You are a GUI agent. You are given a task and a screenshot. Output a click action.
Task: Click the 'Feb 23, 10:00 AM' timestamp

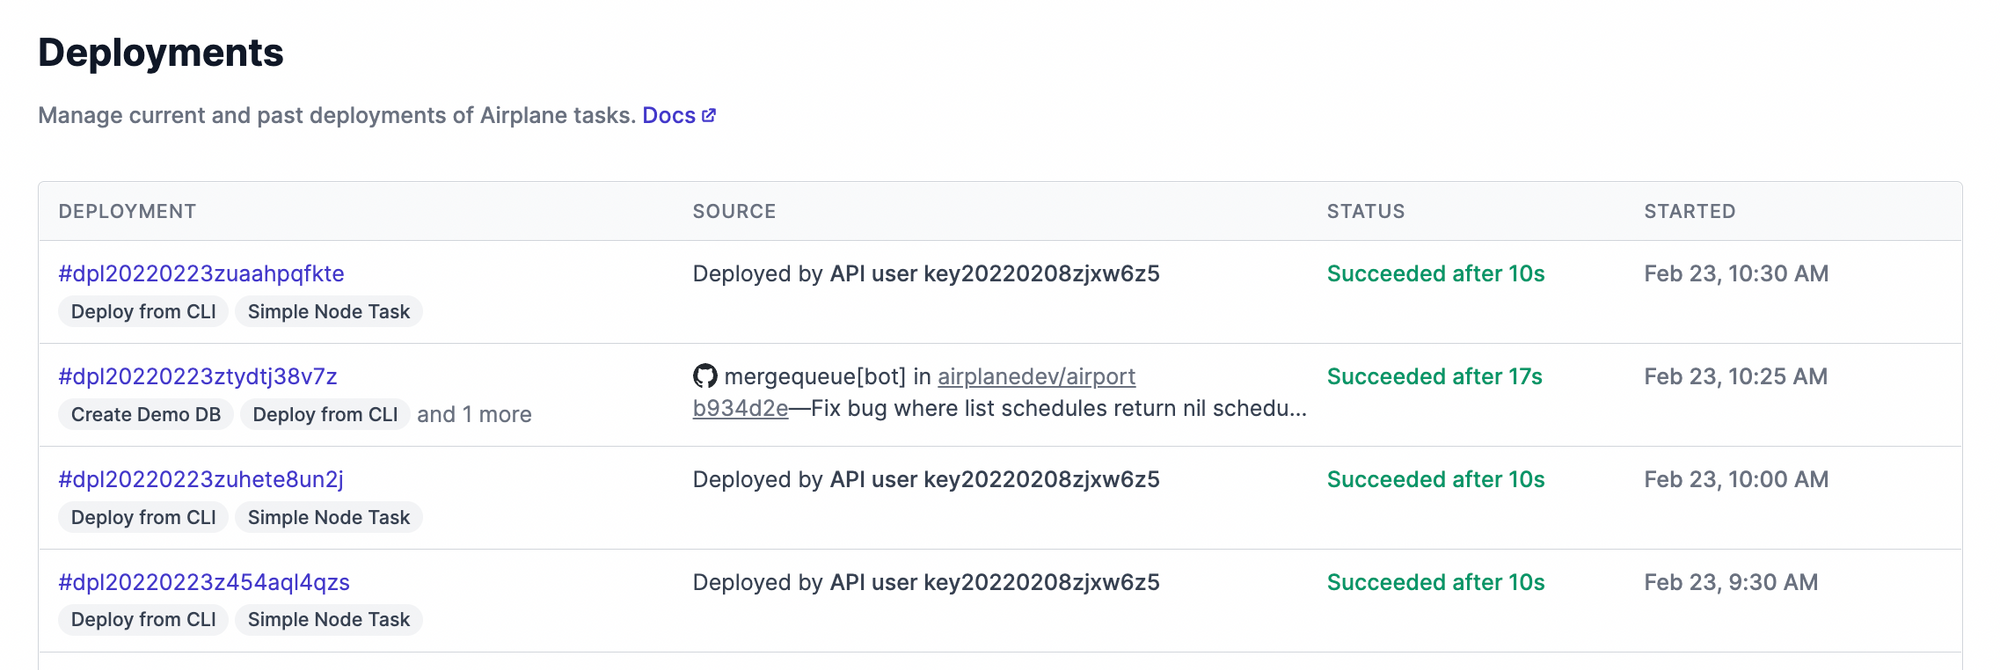coord(1736,479)
